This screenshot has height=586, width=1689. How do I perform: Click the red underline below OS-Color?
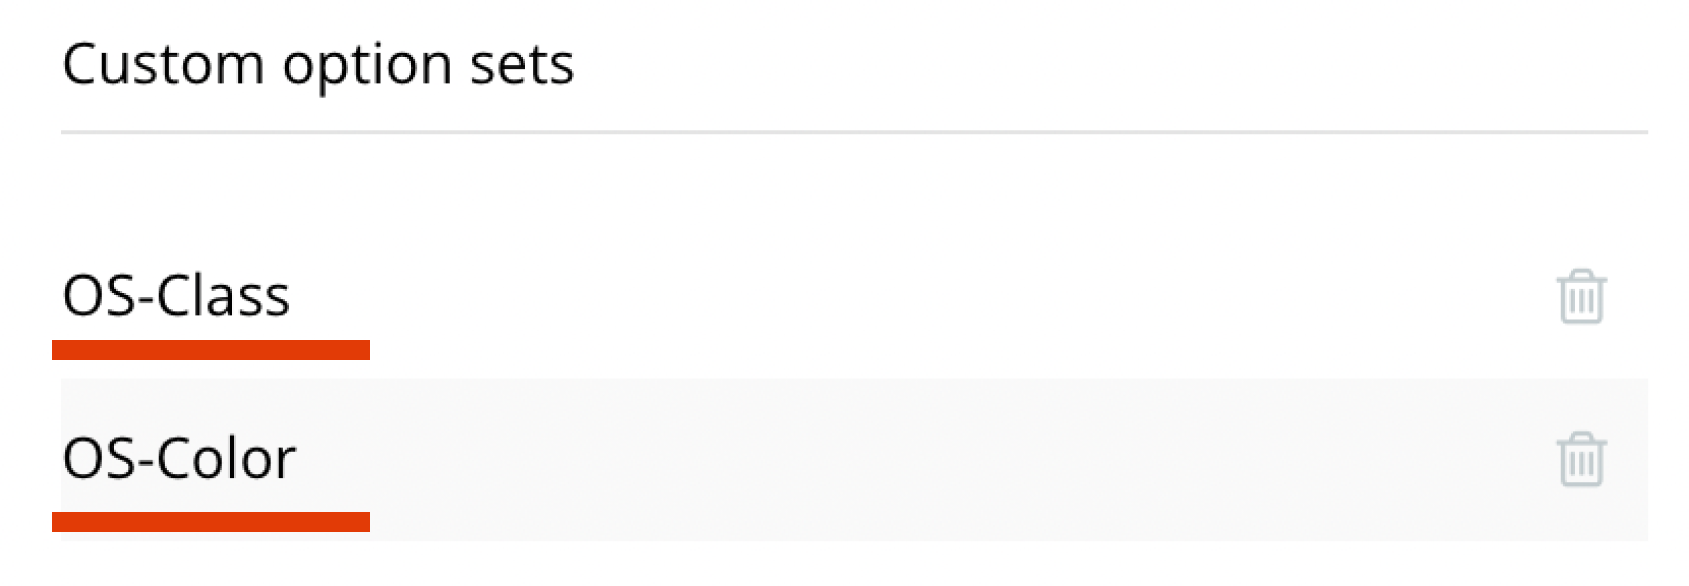click(211, 521)
